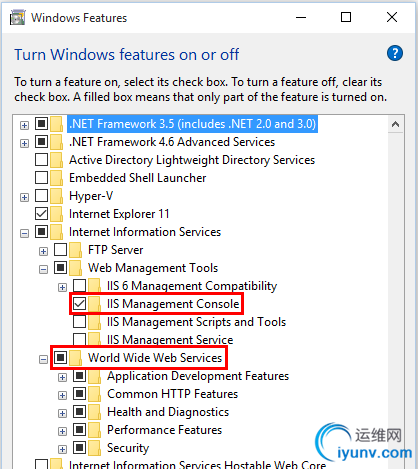Image resolution: width=418 pixels, height=469 pixels.
Task: Click the scrollbar up arrow
Action: [x=396, y=124]
